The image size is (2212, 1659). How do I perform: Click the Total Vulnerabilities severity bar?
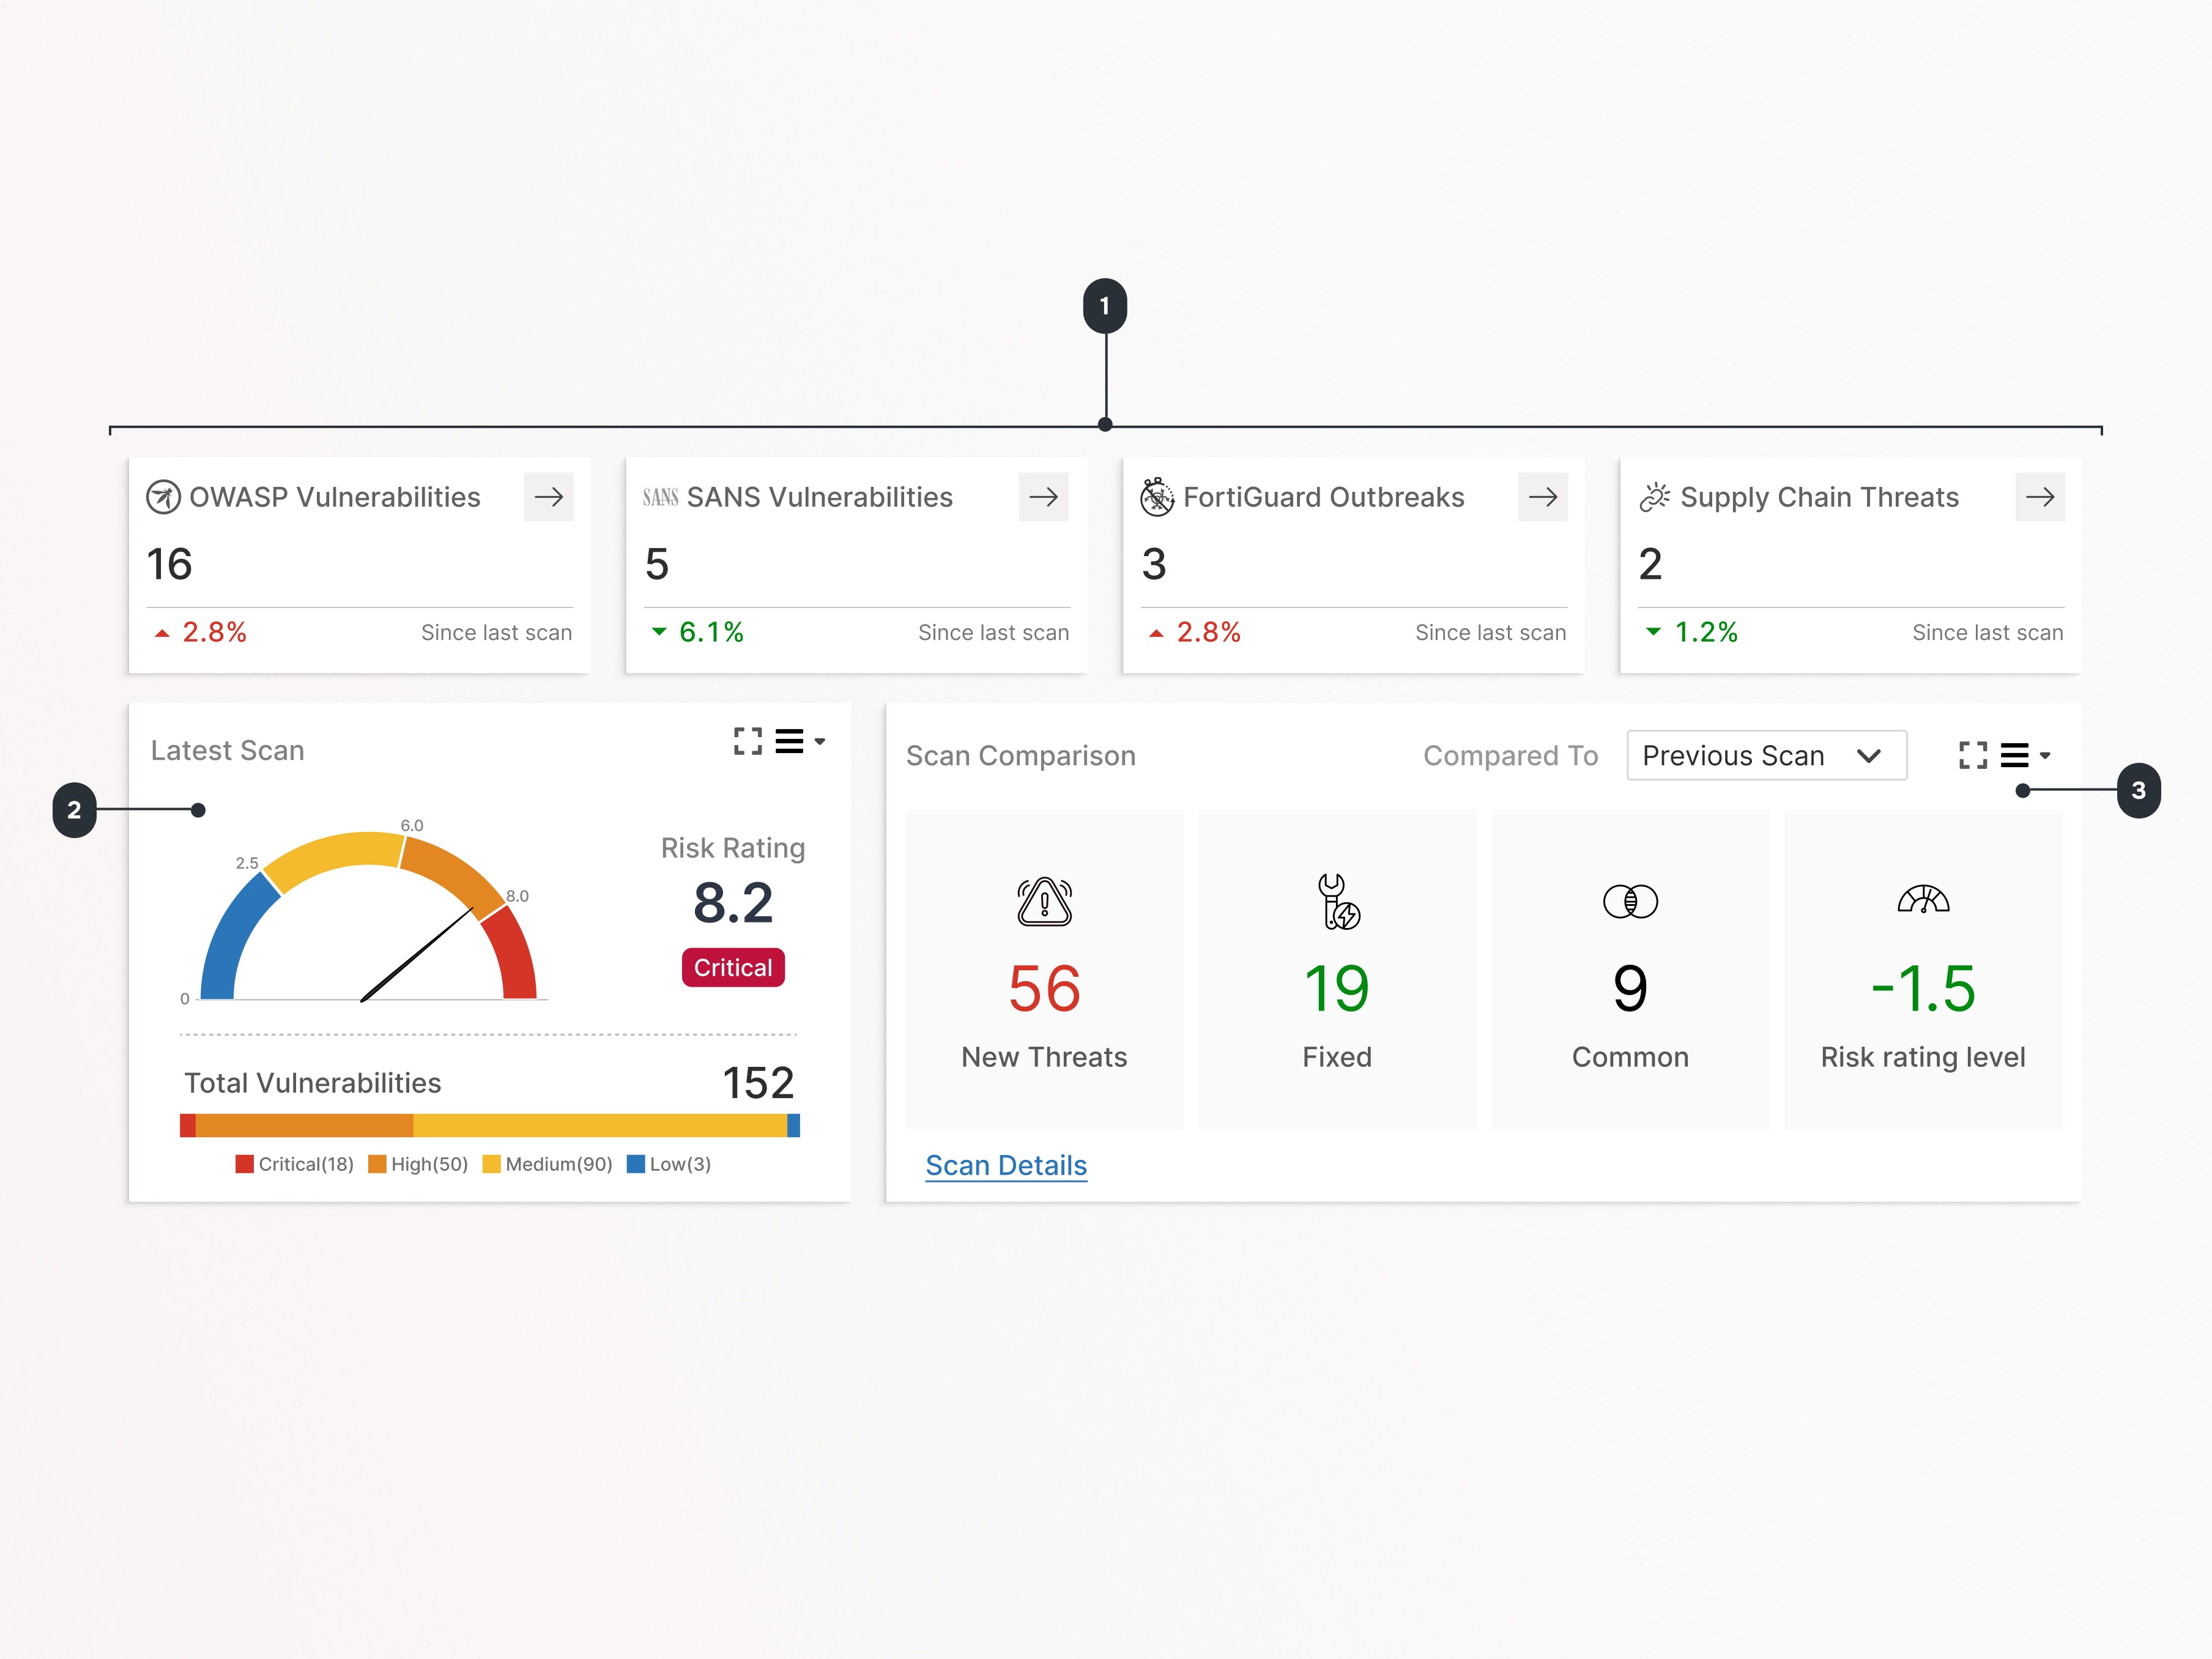pyautogui.click(x=490, y=1125)
